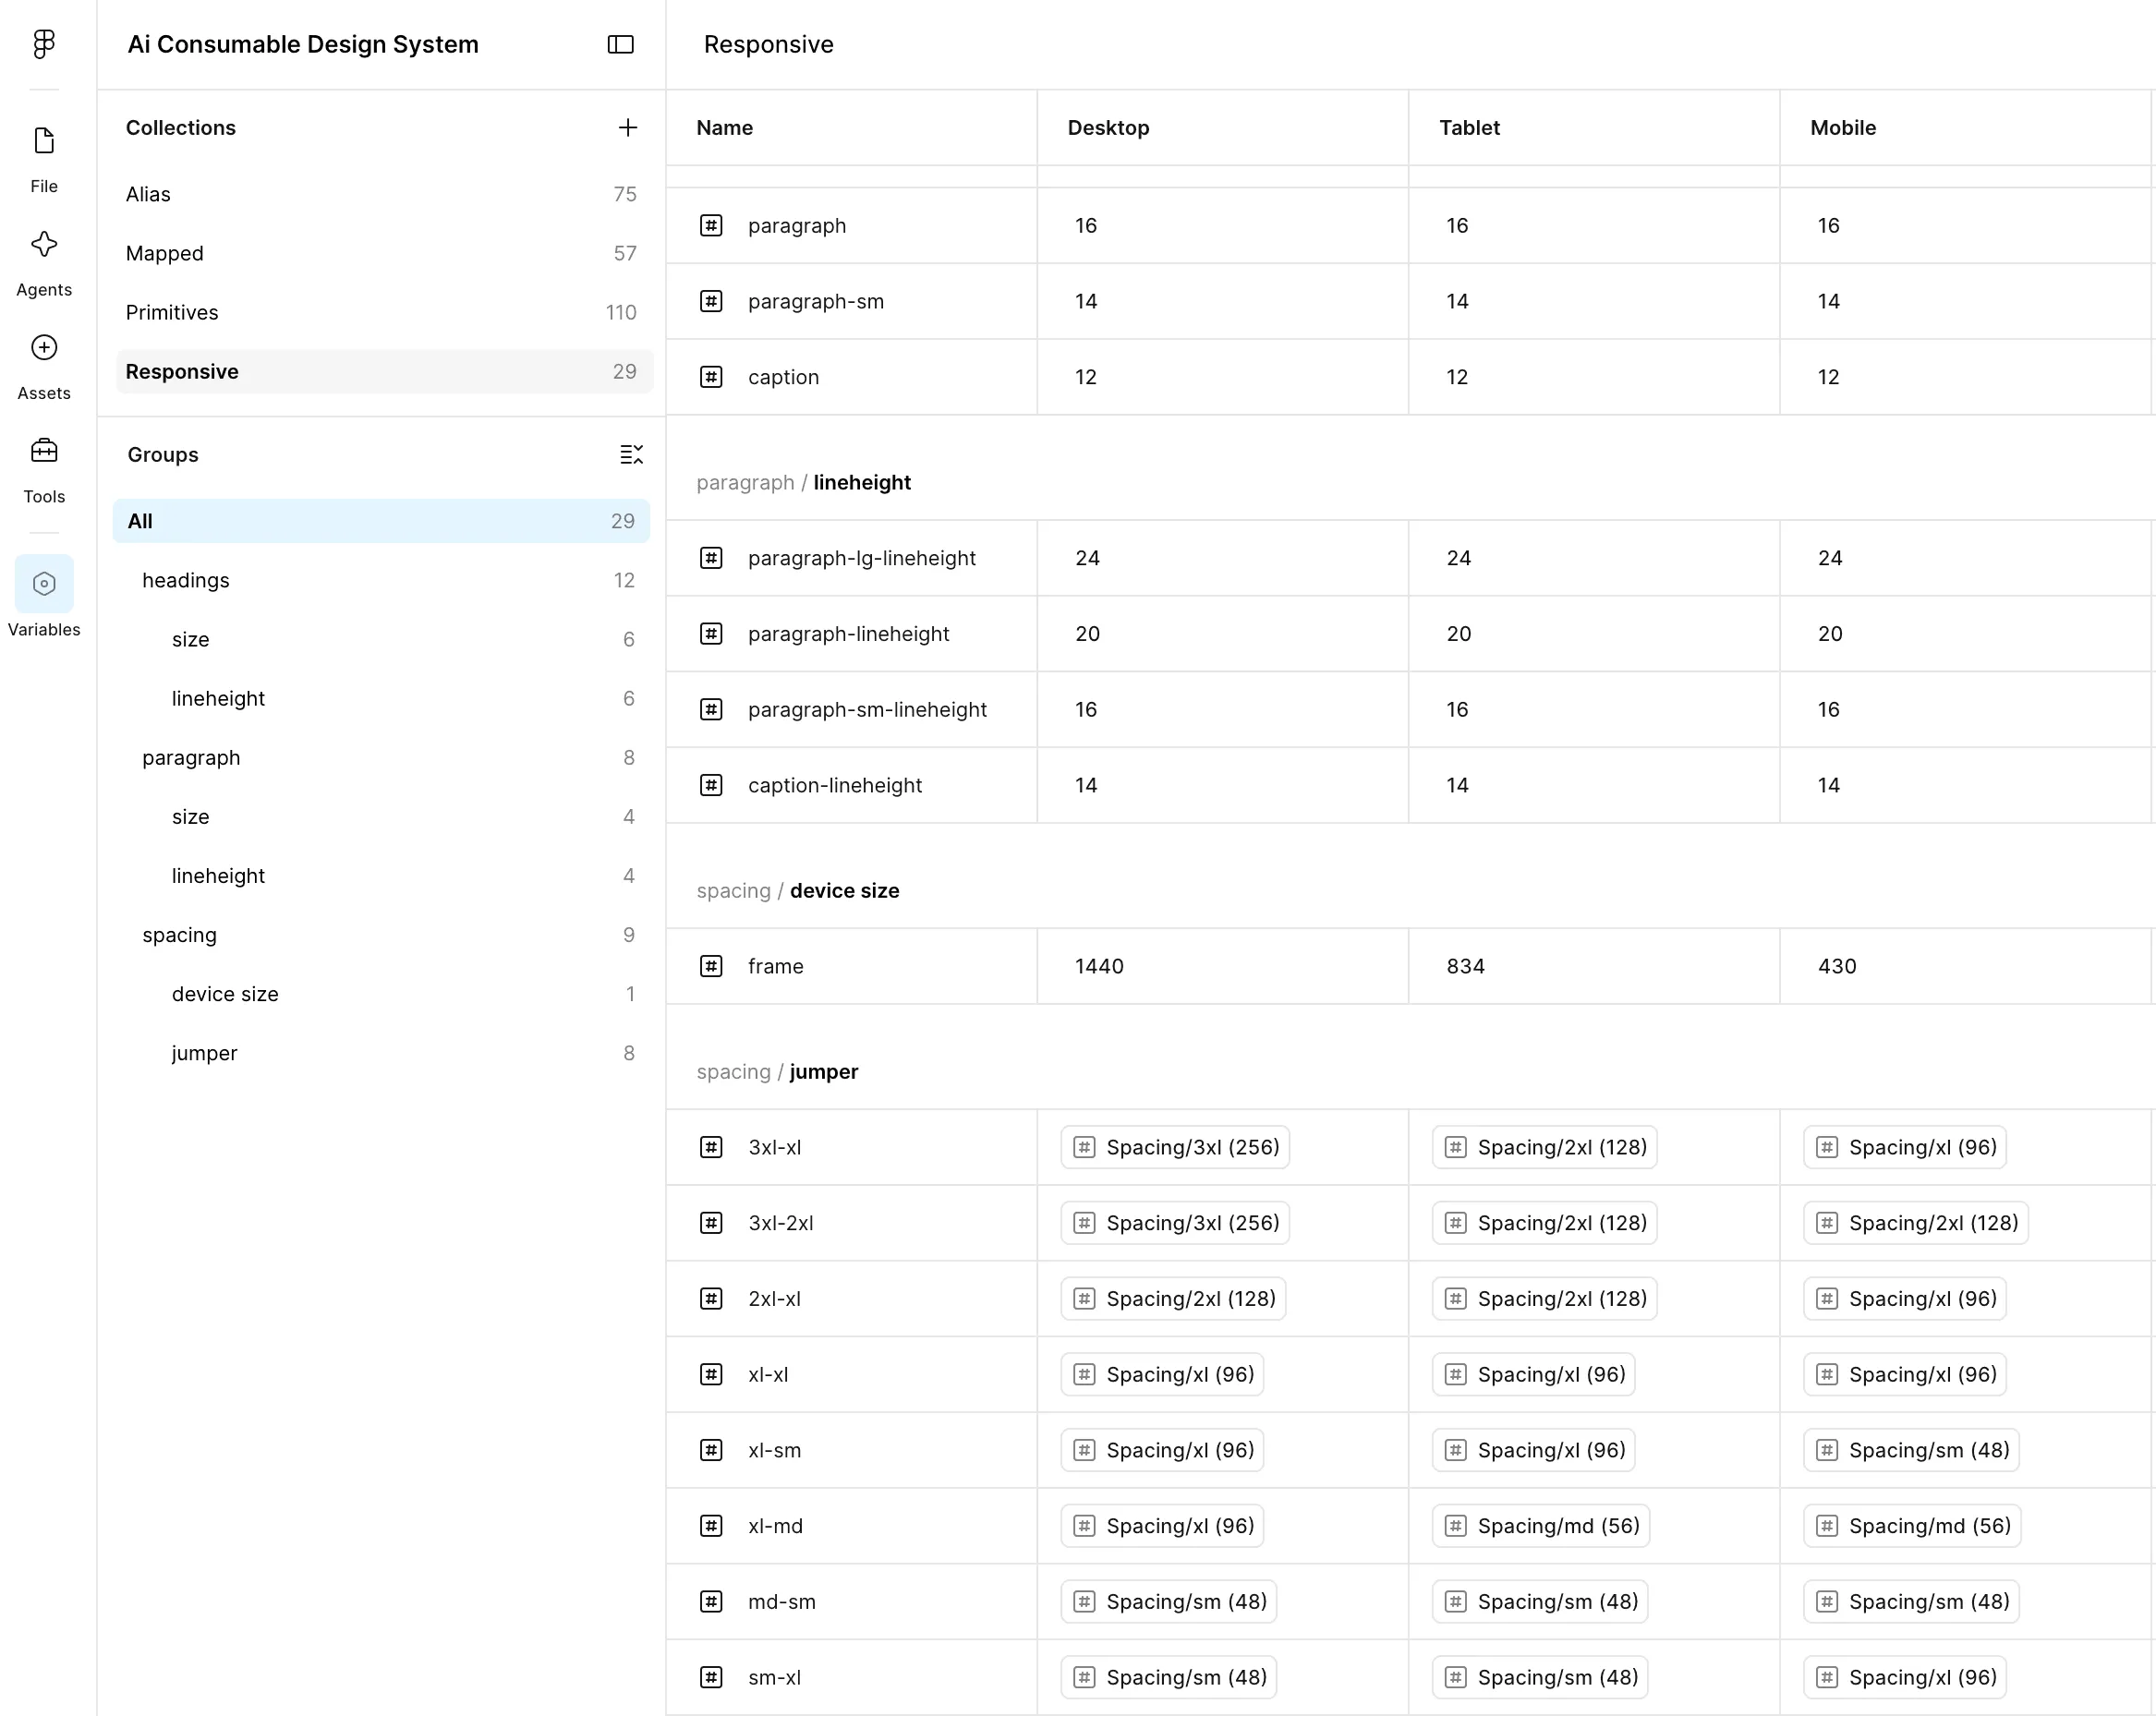
Task: Open the Tools sidebar panel
Action: [x=44, y=470]
